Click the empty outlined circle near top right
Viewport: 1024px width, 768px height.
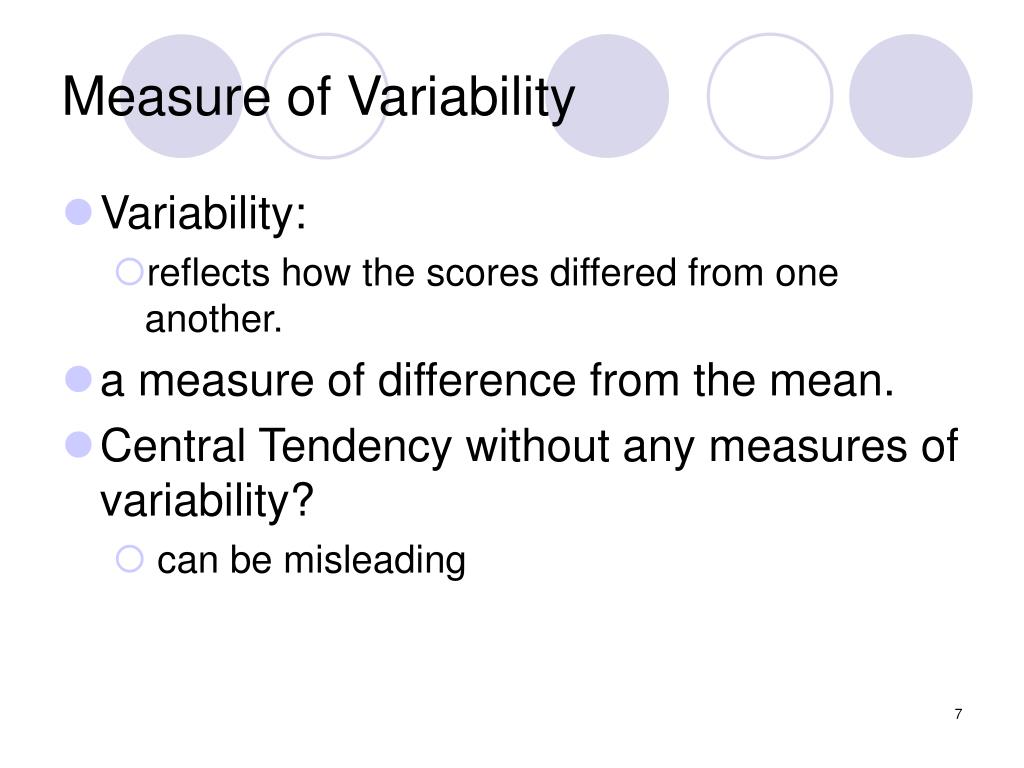click(770, 96)
